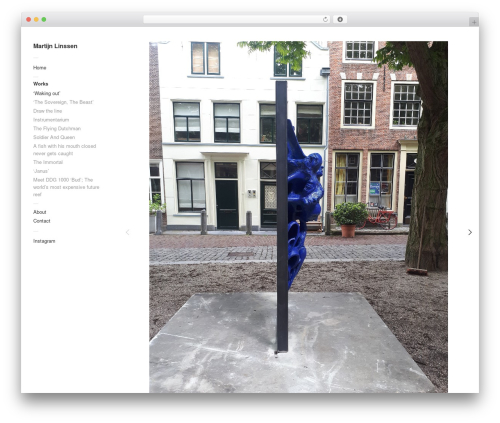The width and height of the screenshot is (500, 423).
Task: Open the Martijn Linssen site title link
Action: (55, 46)
